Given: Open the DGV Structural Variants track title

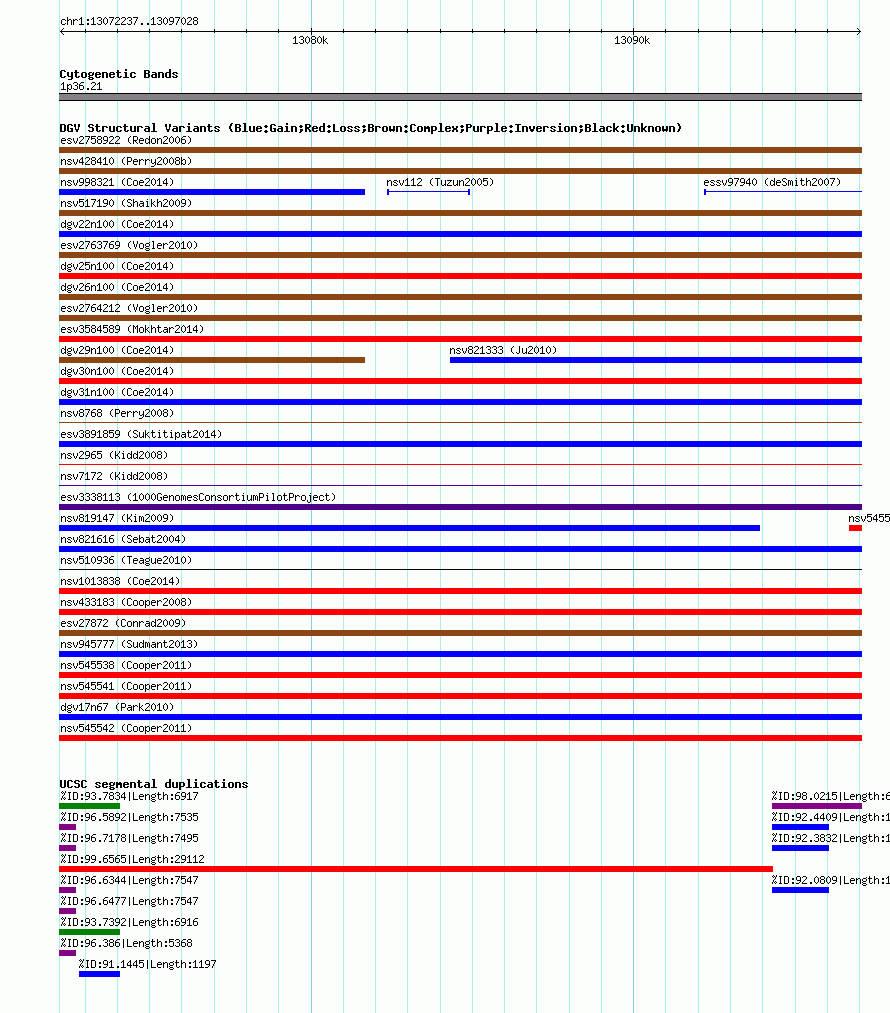Looking at the screenshot, I should [371, 128].
